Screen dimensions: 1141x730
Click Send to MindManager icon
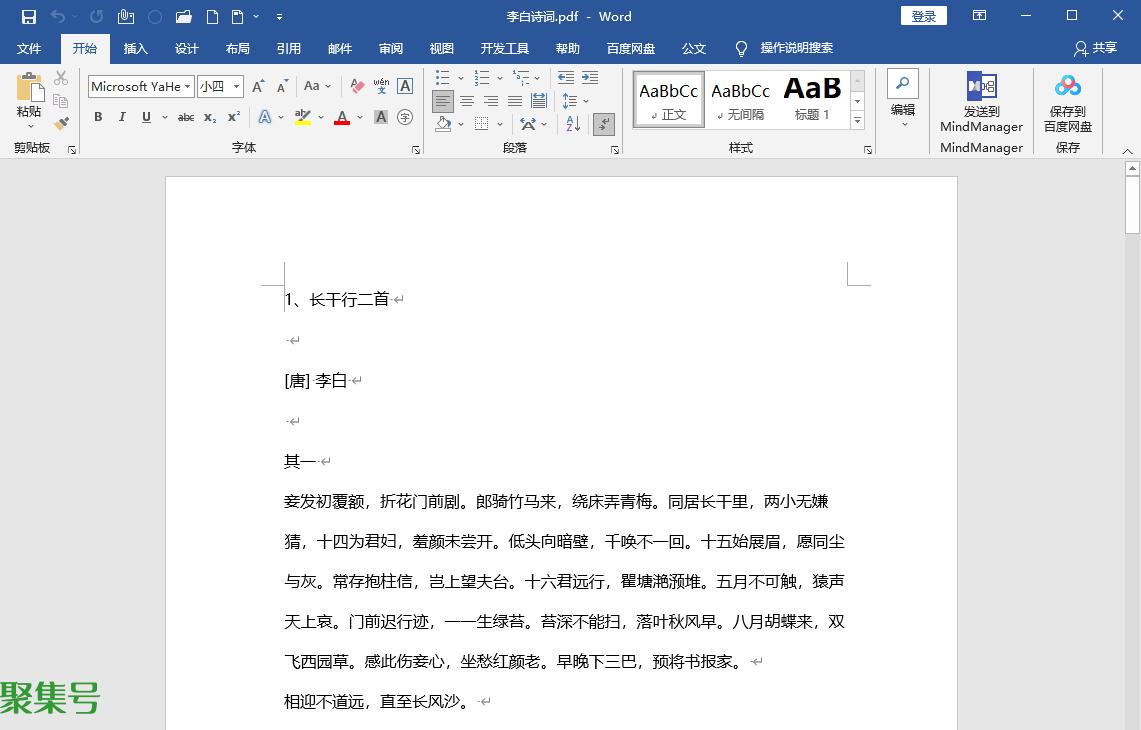tap(981, 87)
